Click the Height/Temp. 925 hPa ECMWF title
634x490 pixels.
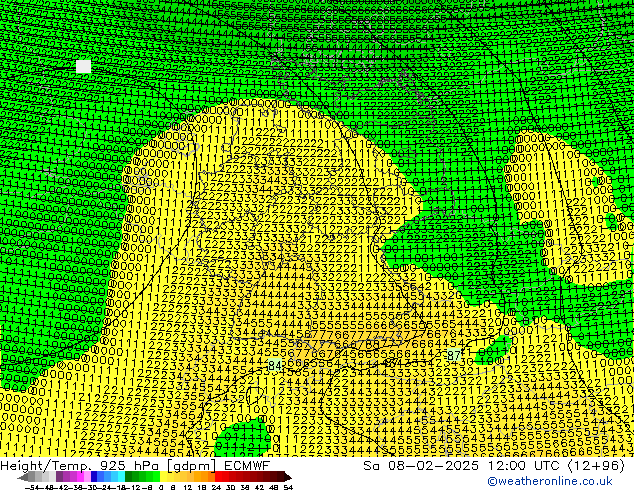tap(135, 466)
